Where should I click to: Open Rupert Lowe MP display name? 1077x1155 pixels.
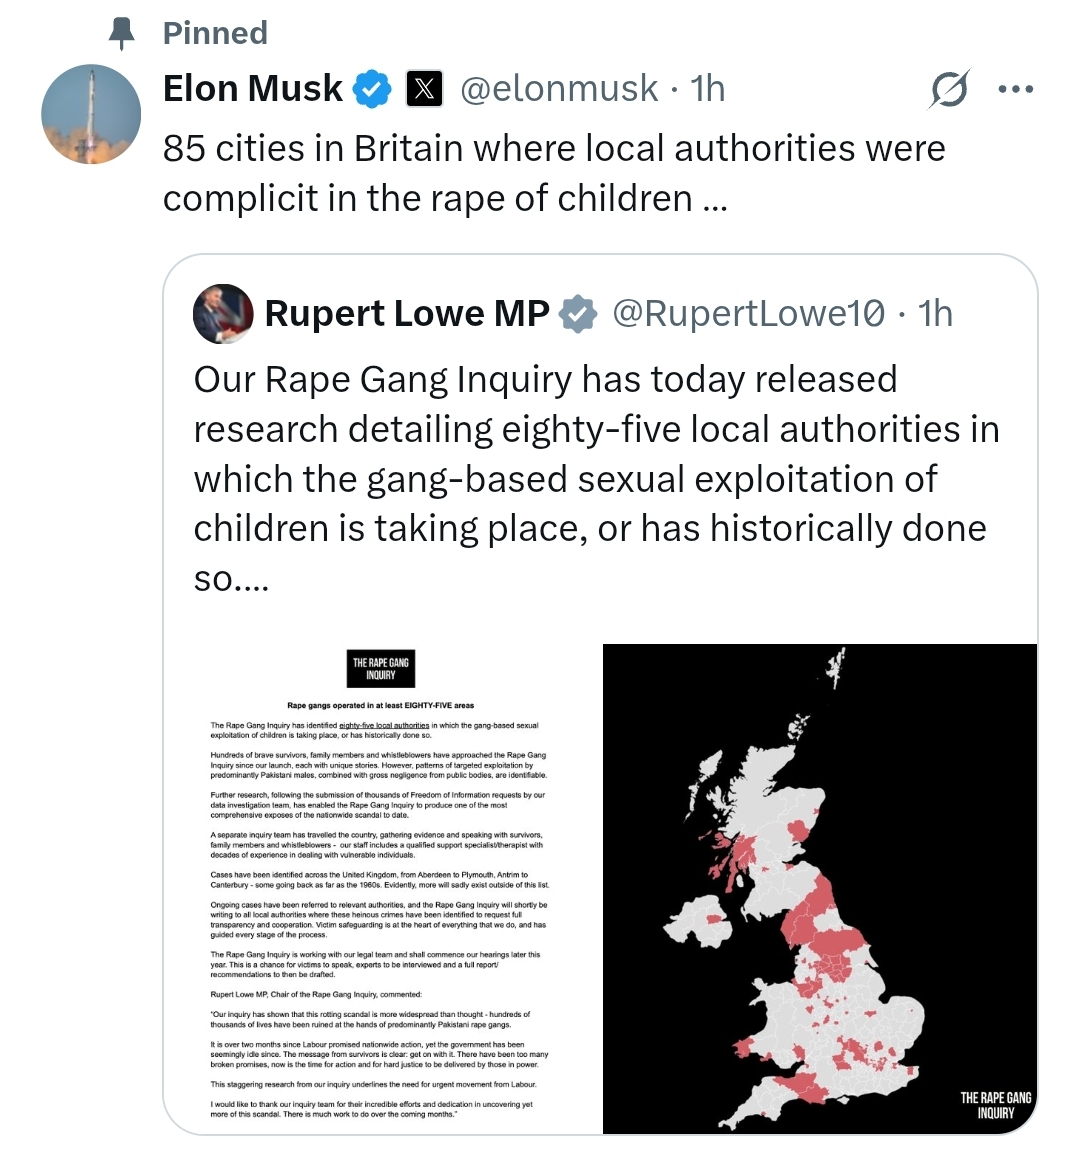[x=407, y=314]
